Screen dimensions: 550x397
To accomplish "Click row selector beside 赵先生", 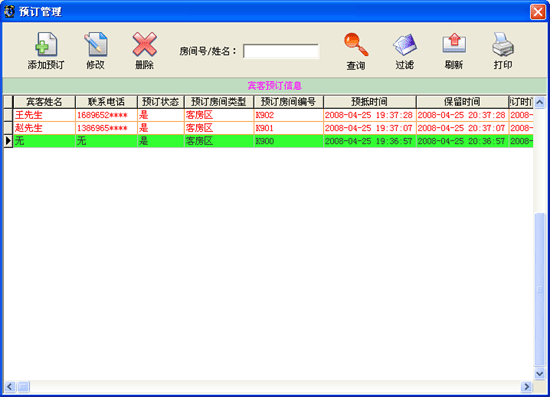I will 8,128.
